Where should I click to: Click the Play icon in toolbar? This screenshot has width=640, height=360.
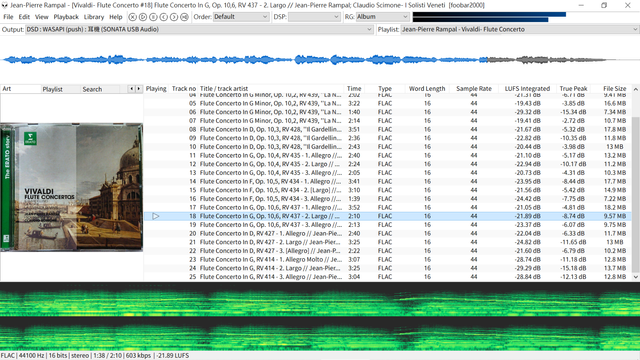143,17
